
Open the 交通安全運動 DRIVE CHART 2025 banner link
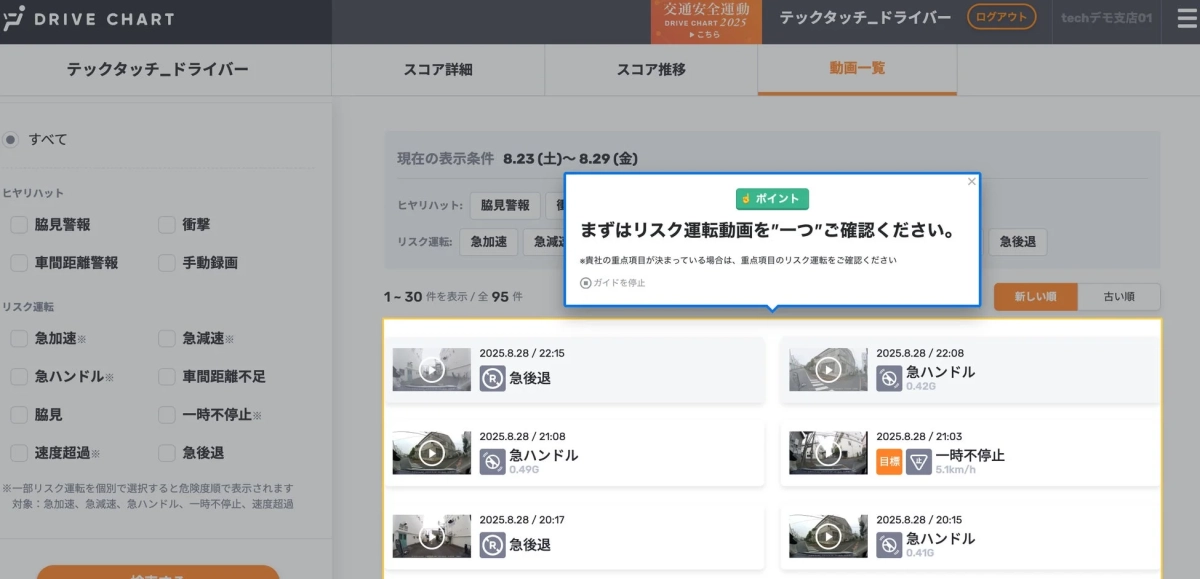706,22
